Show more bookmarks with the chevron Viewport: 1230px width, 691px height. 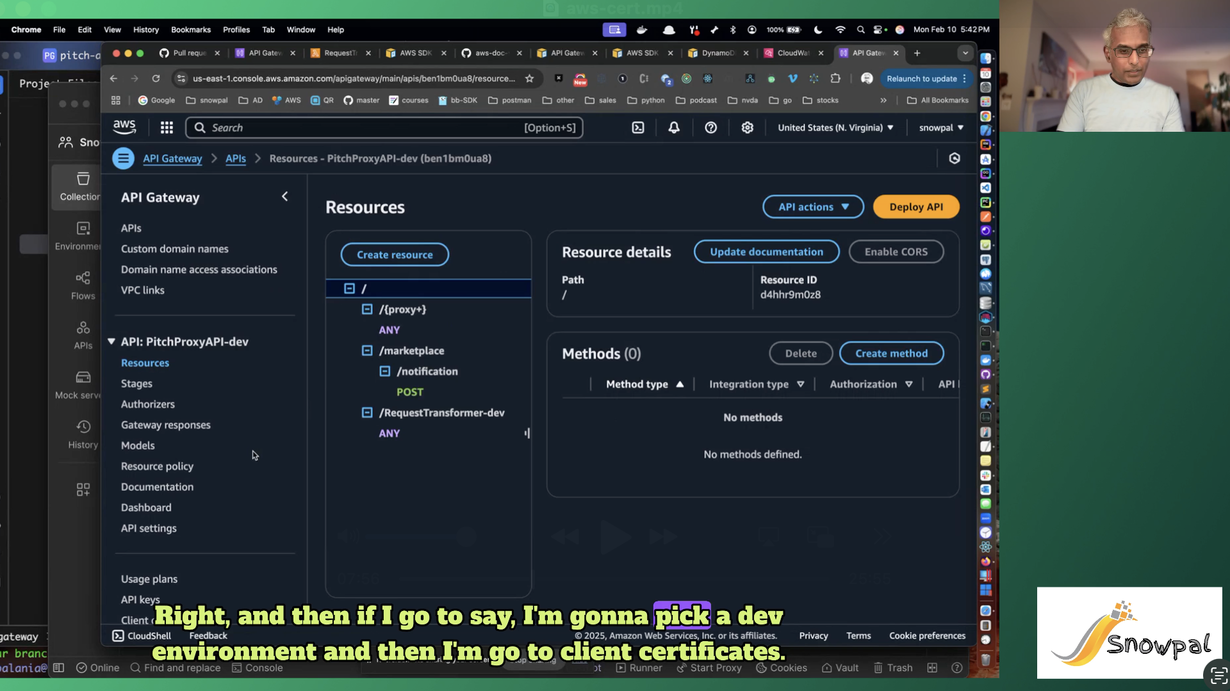pyautogui.click(x=883, y=100)
